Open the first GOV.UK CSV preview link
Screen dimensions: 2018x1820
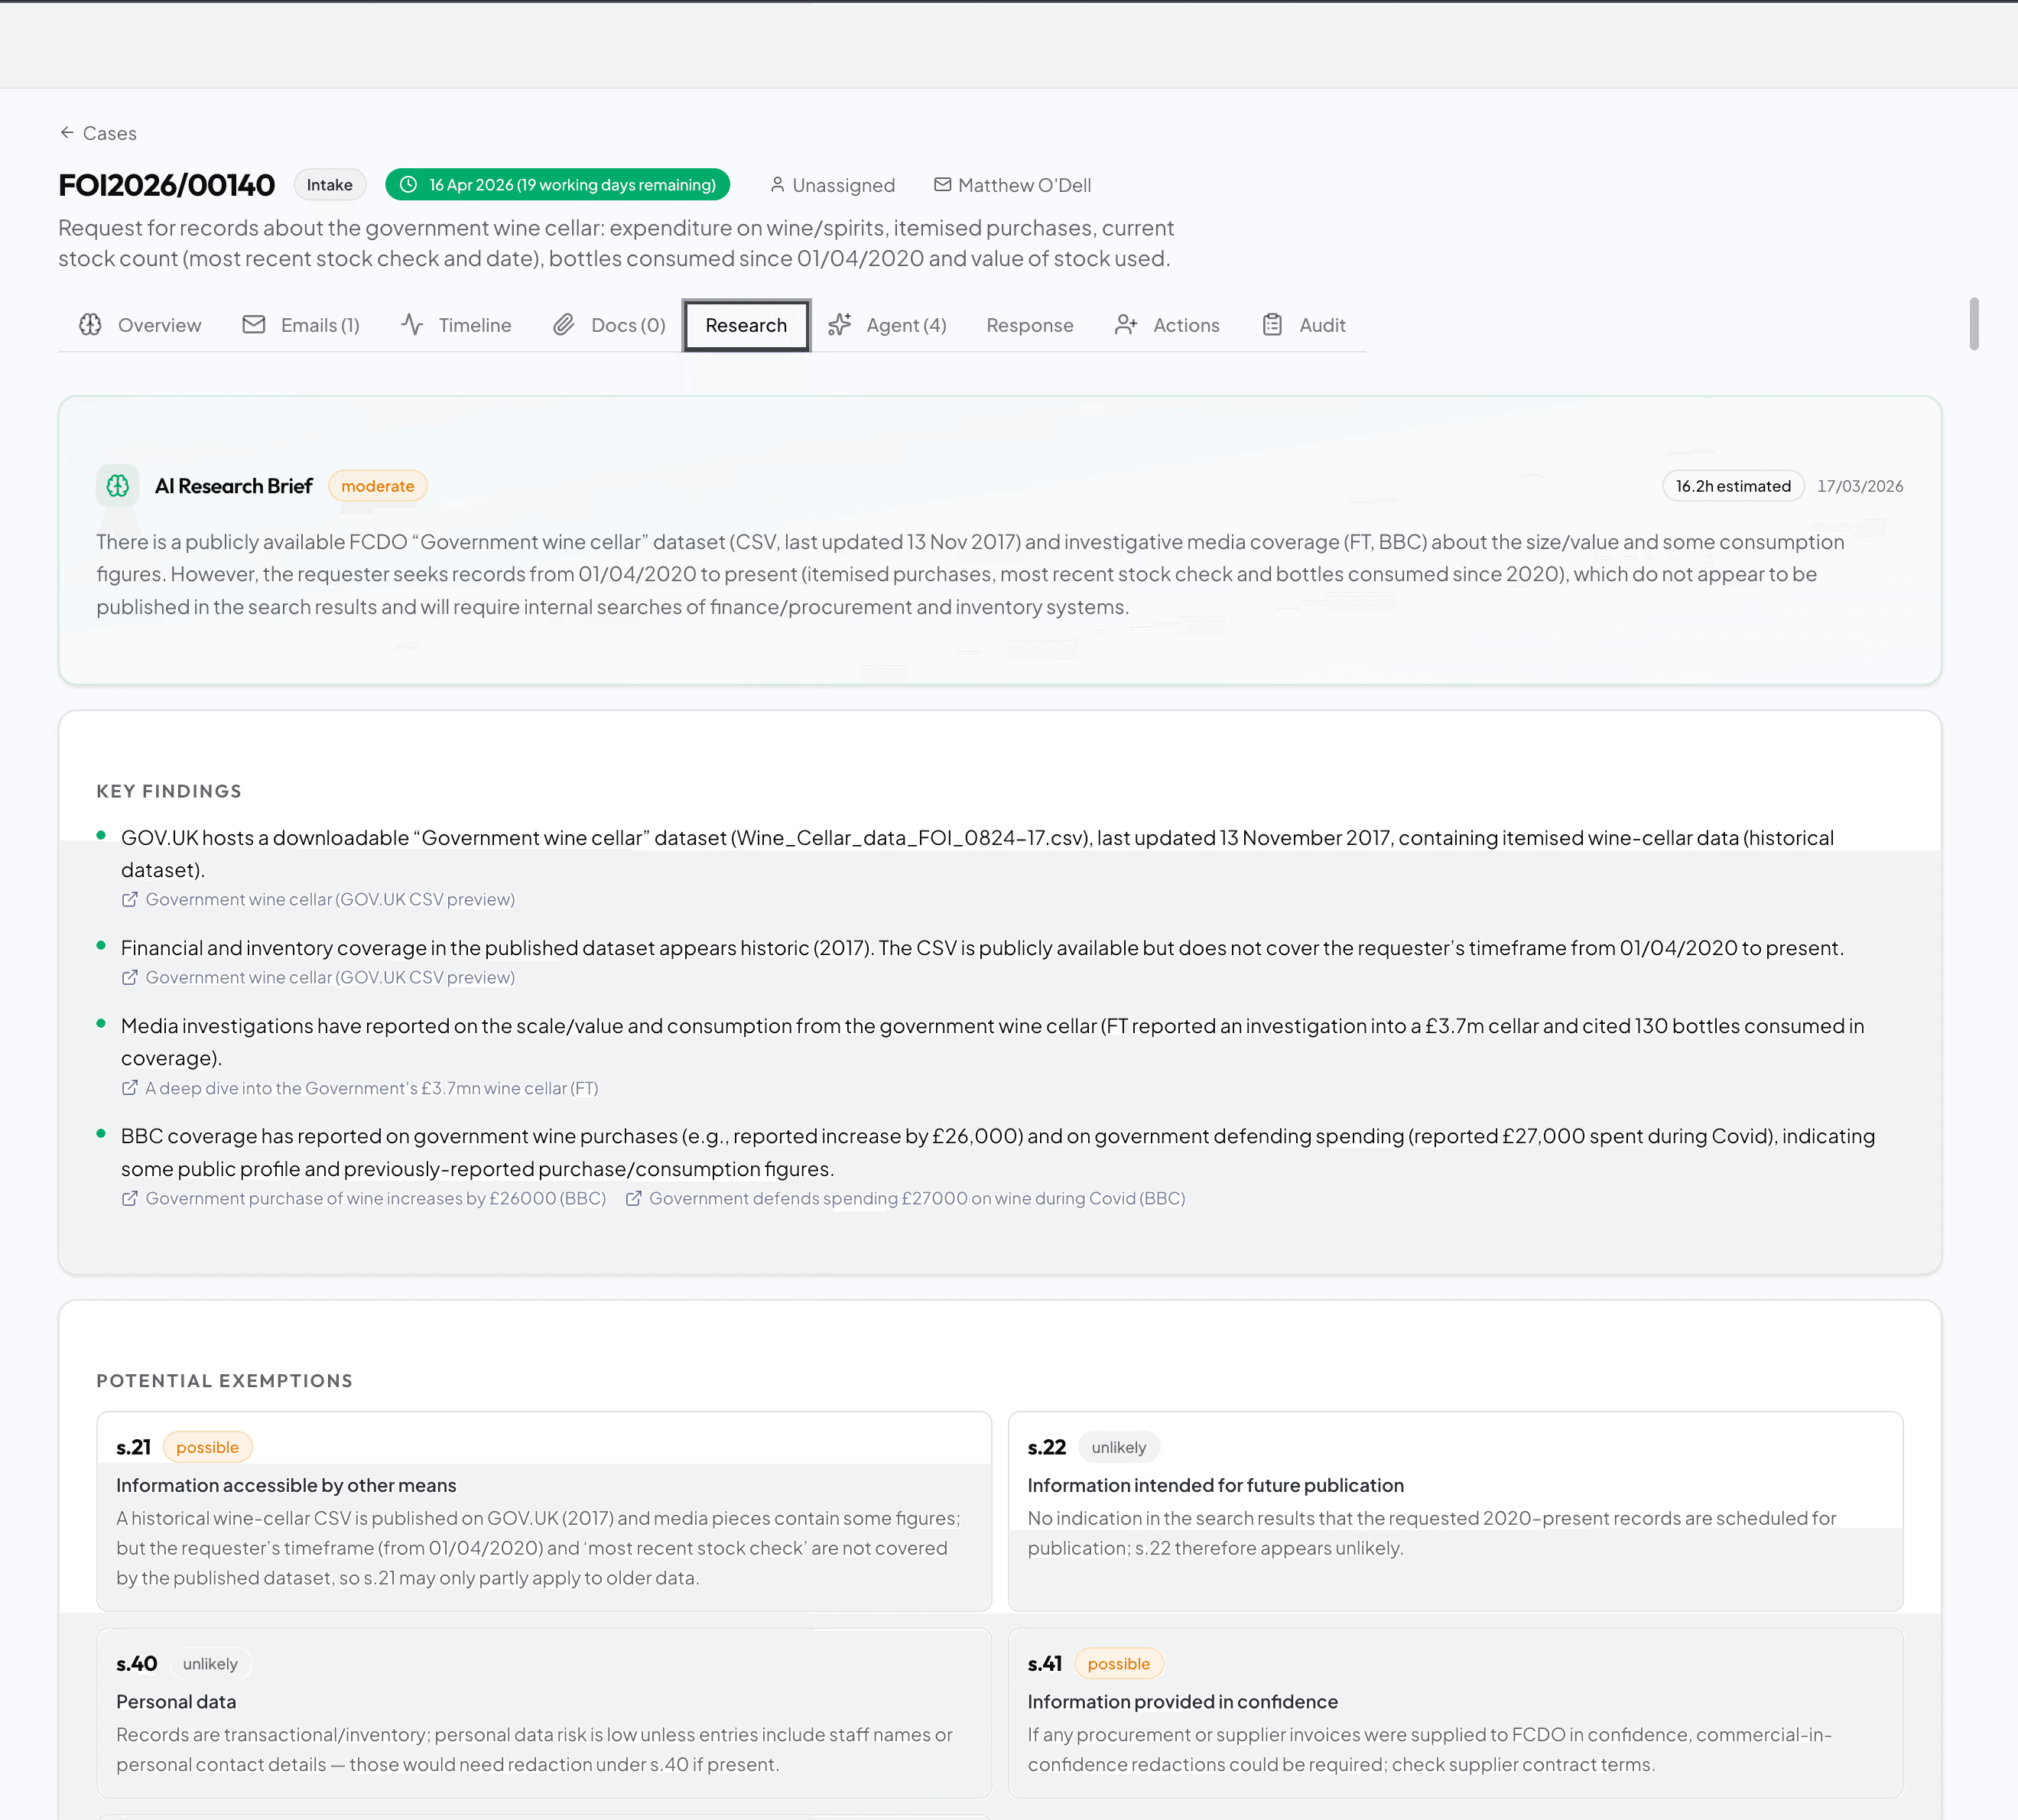tap(330, 899)
